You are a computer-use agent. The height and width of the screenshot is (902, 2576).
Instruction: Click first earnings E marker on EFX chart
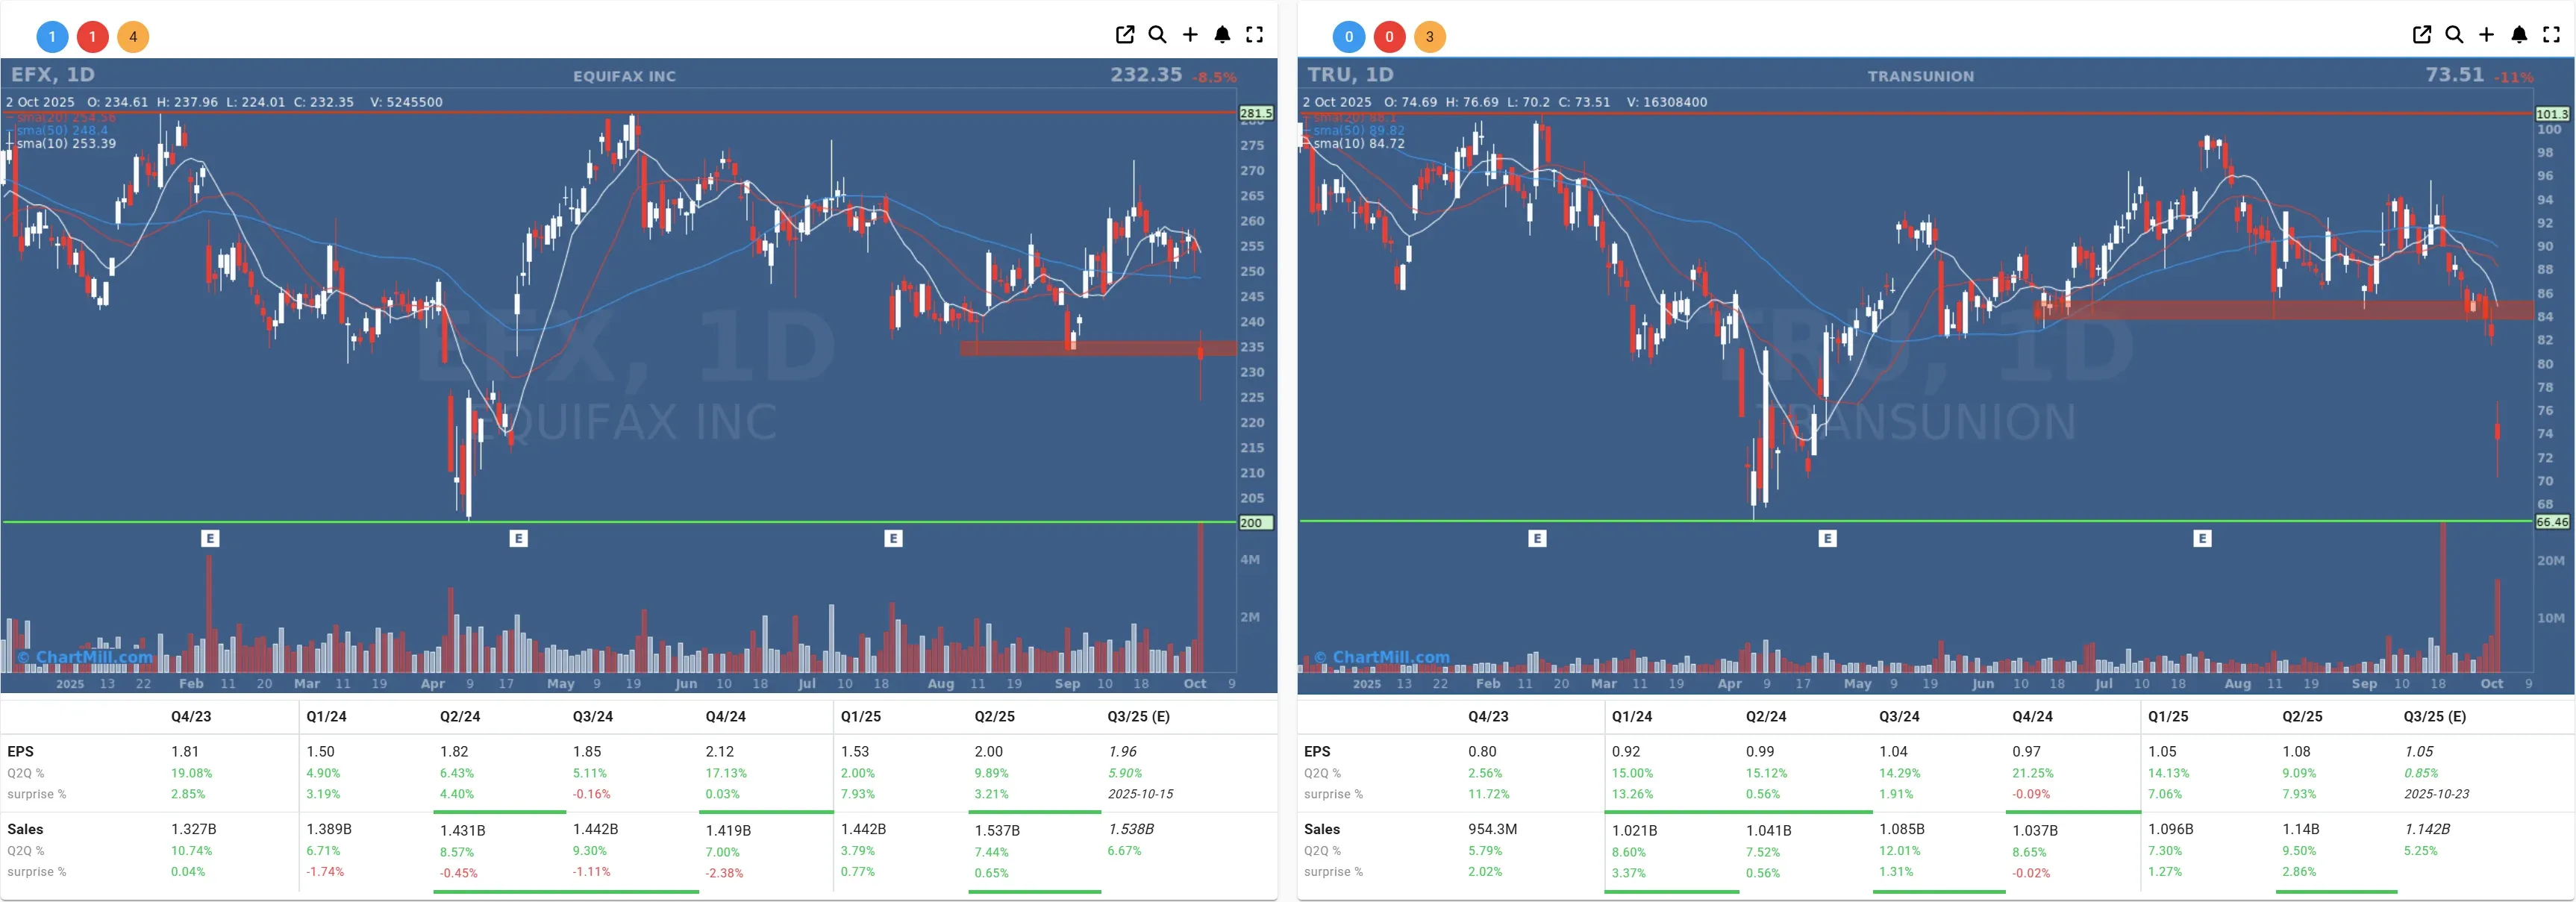pyautogui.click(x=210, y=539)
